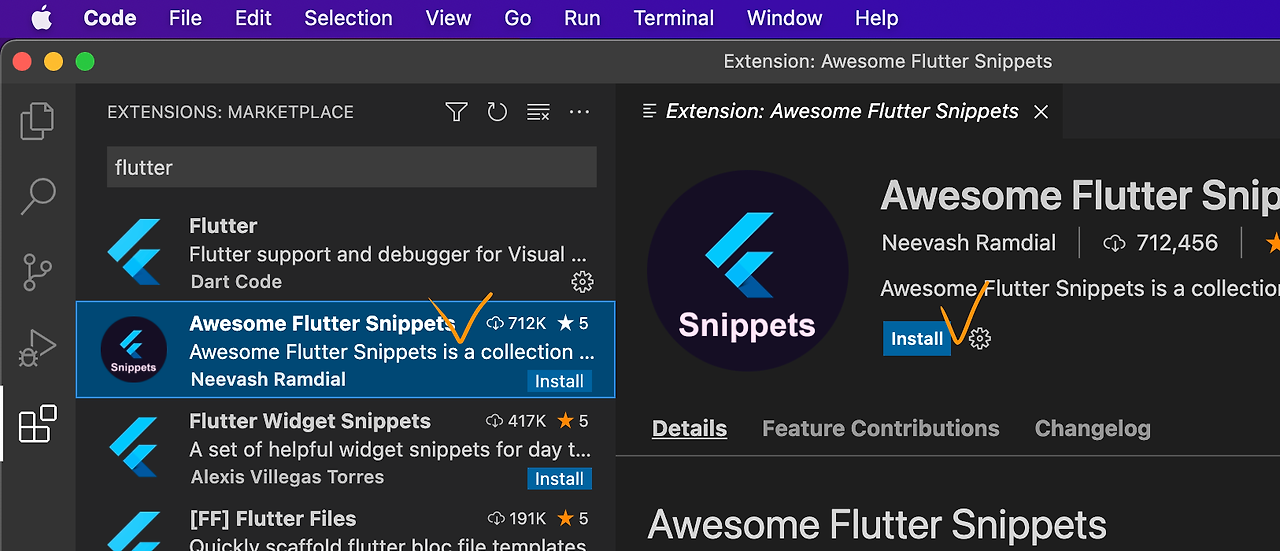Install Flutter Widget Snippets extension
The width and height of the screenshot is (1280, 551).
(x=559, y=479)
